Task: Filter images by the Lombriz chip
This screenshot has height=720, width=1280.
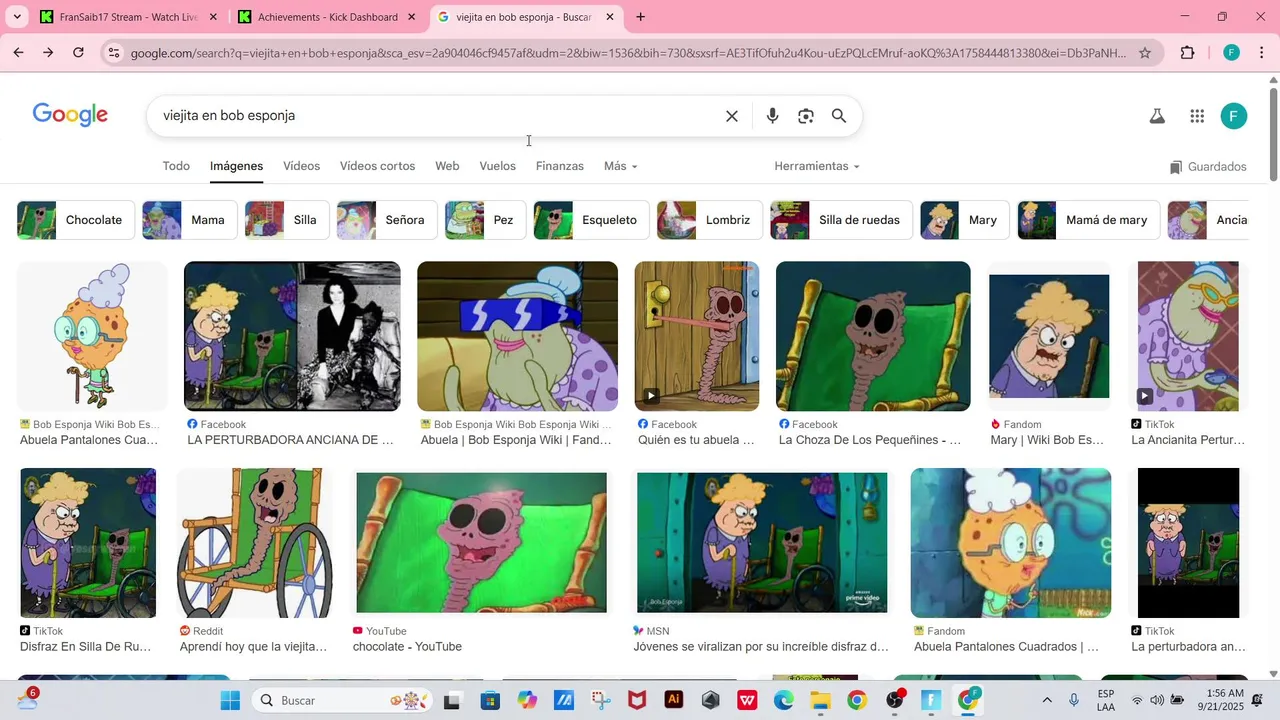Action: 710,220
